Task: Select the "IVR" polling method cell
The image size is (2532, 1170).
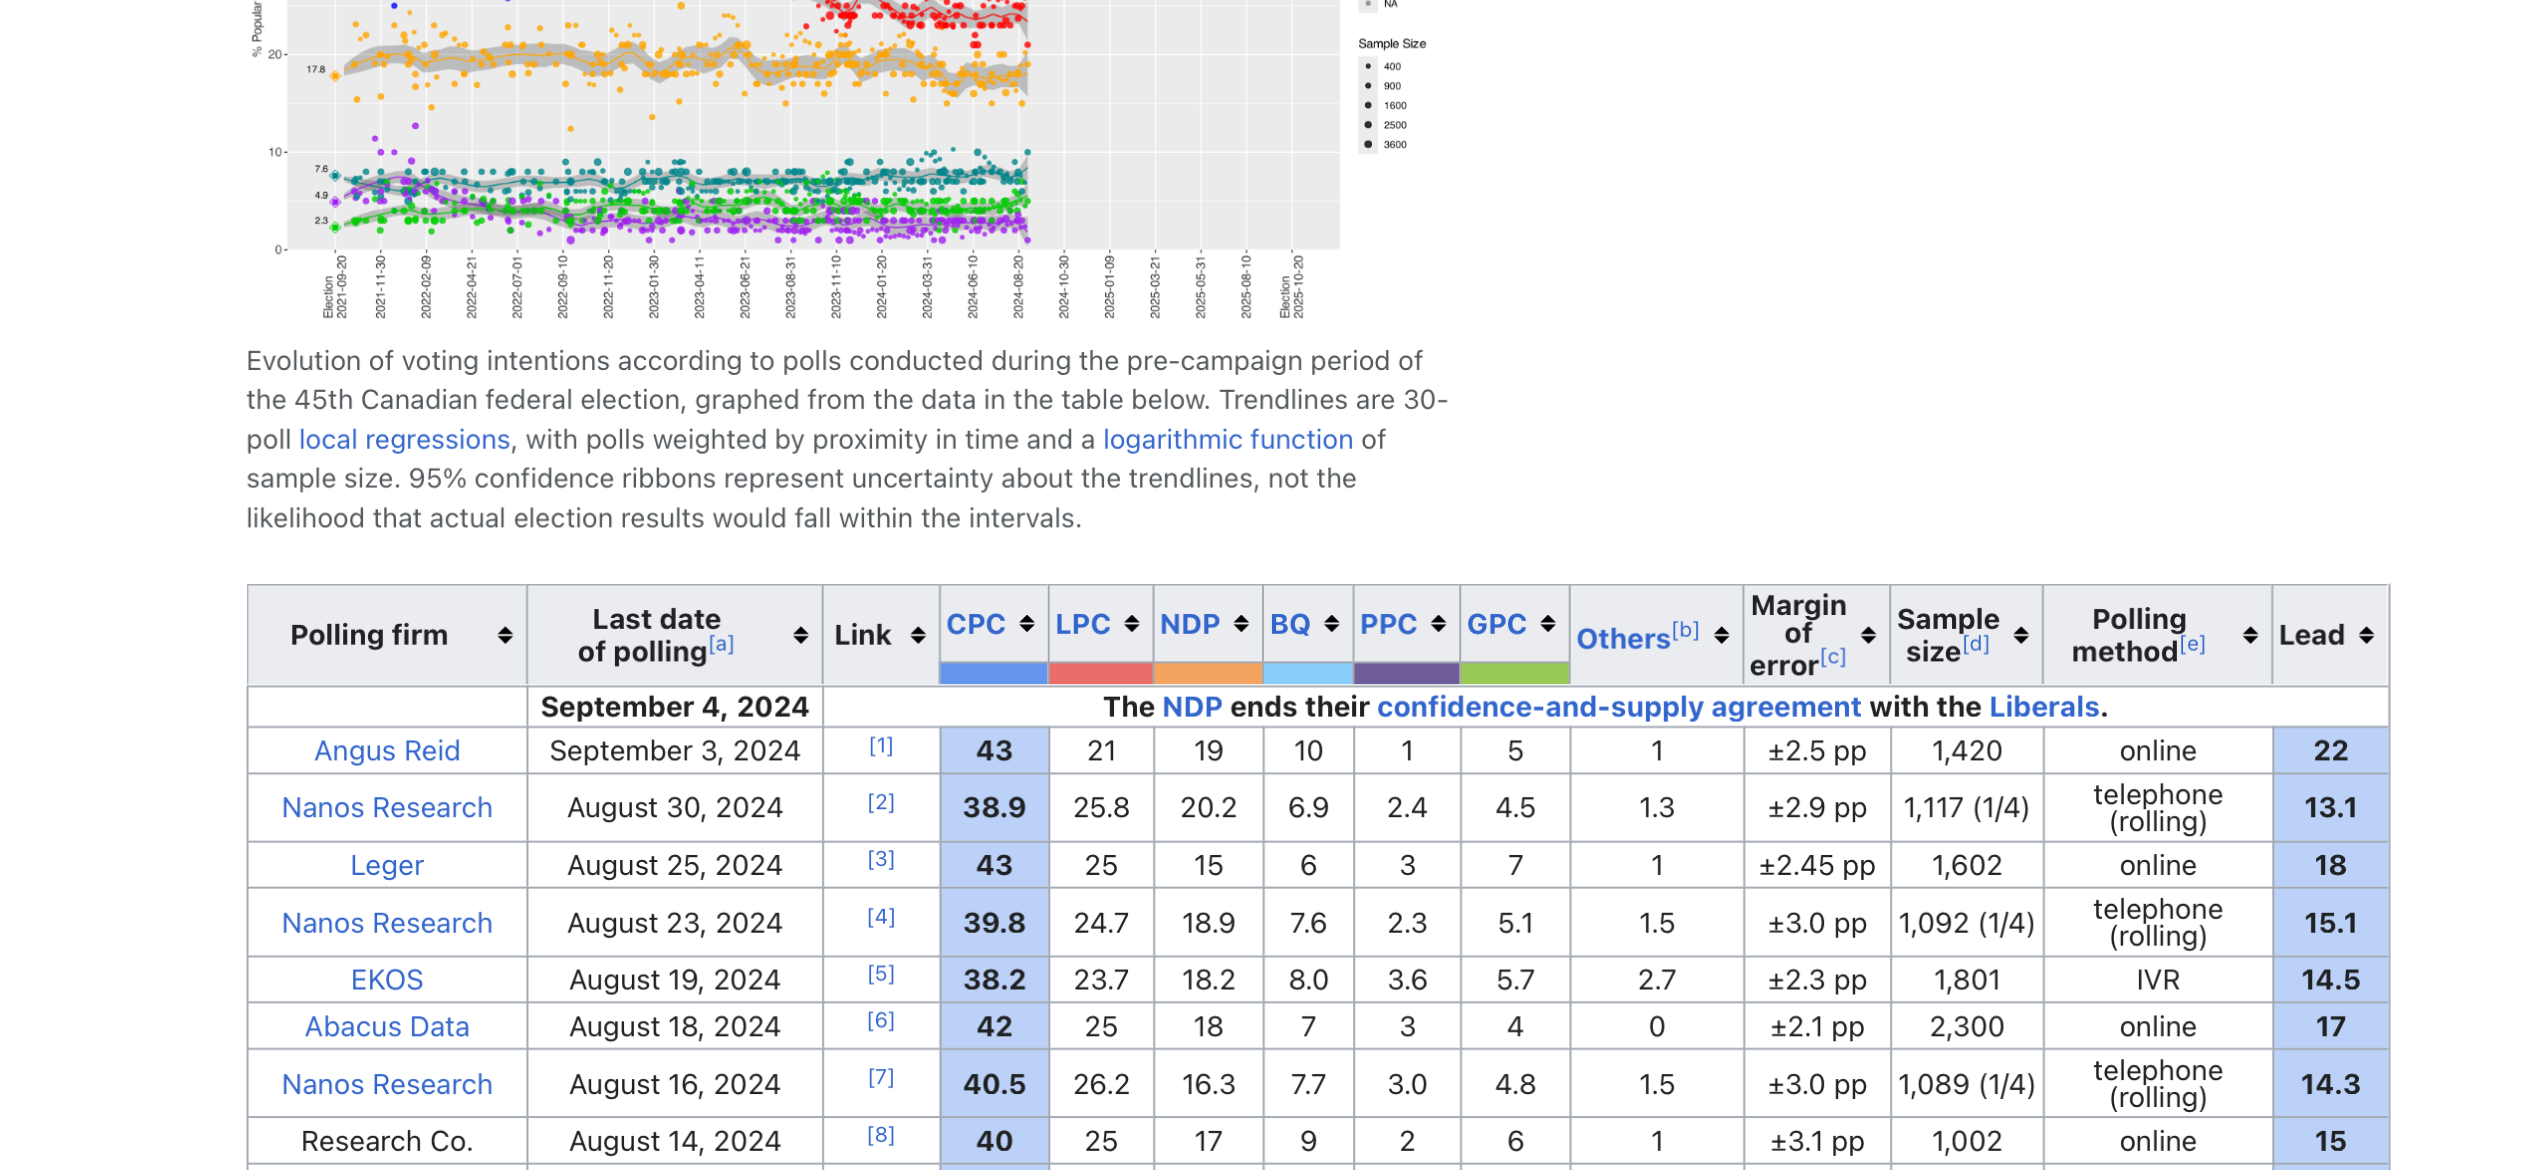Action: [x=2158, y=980]
